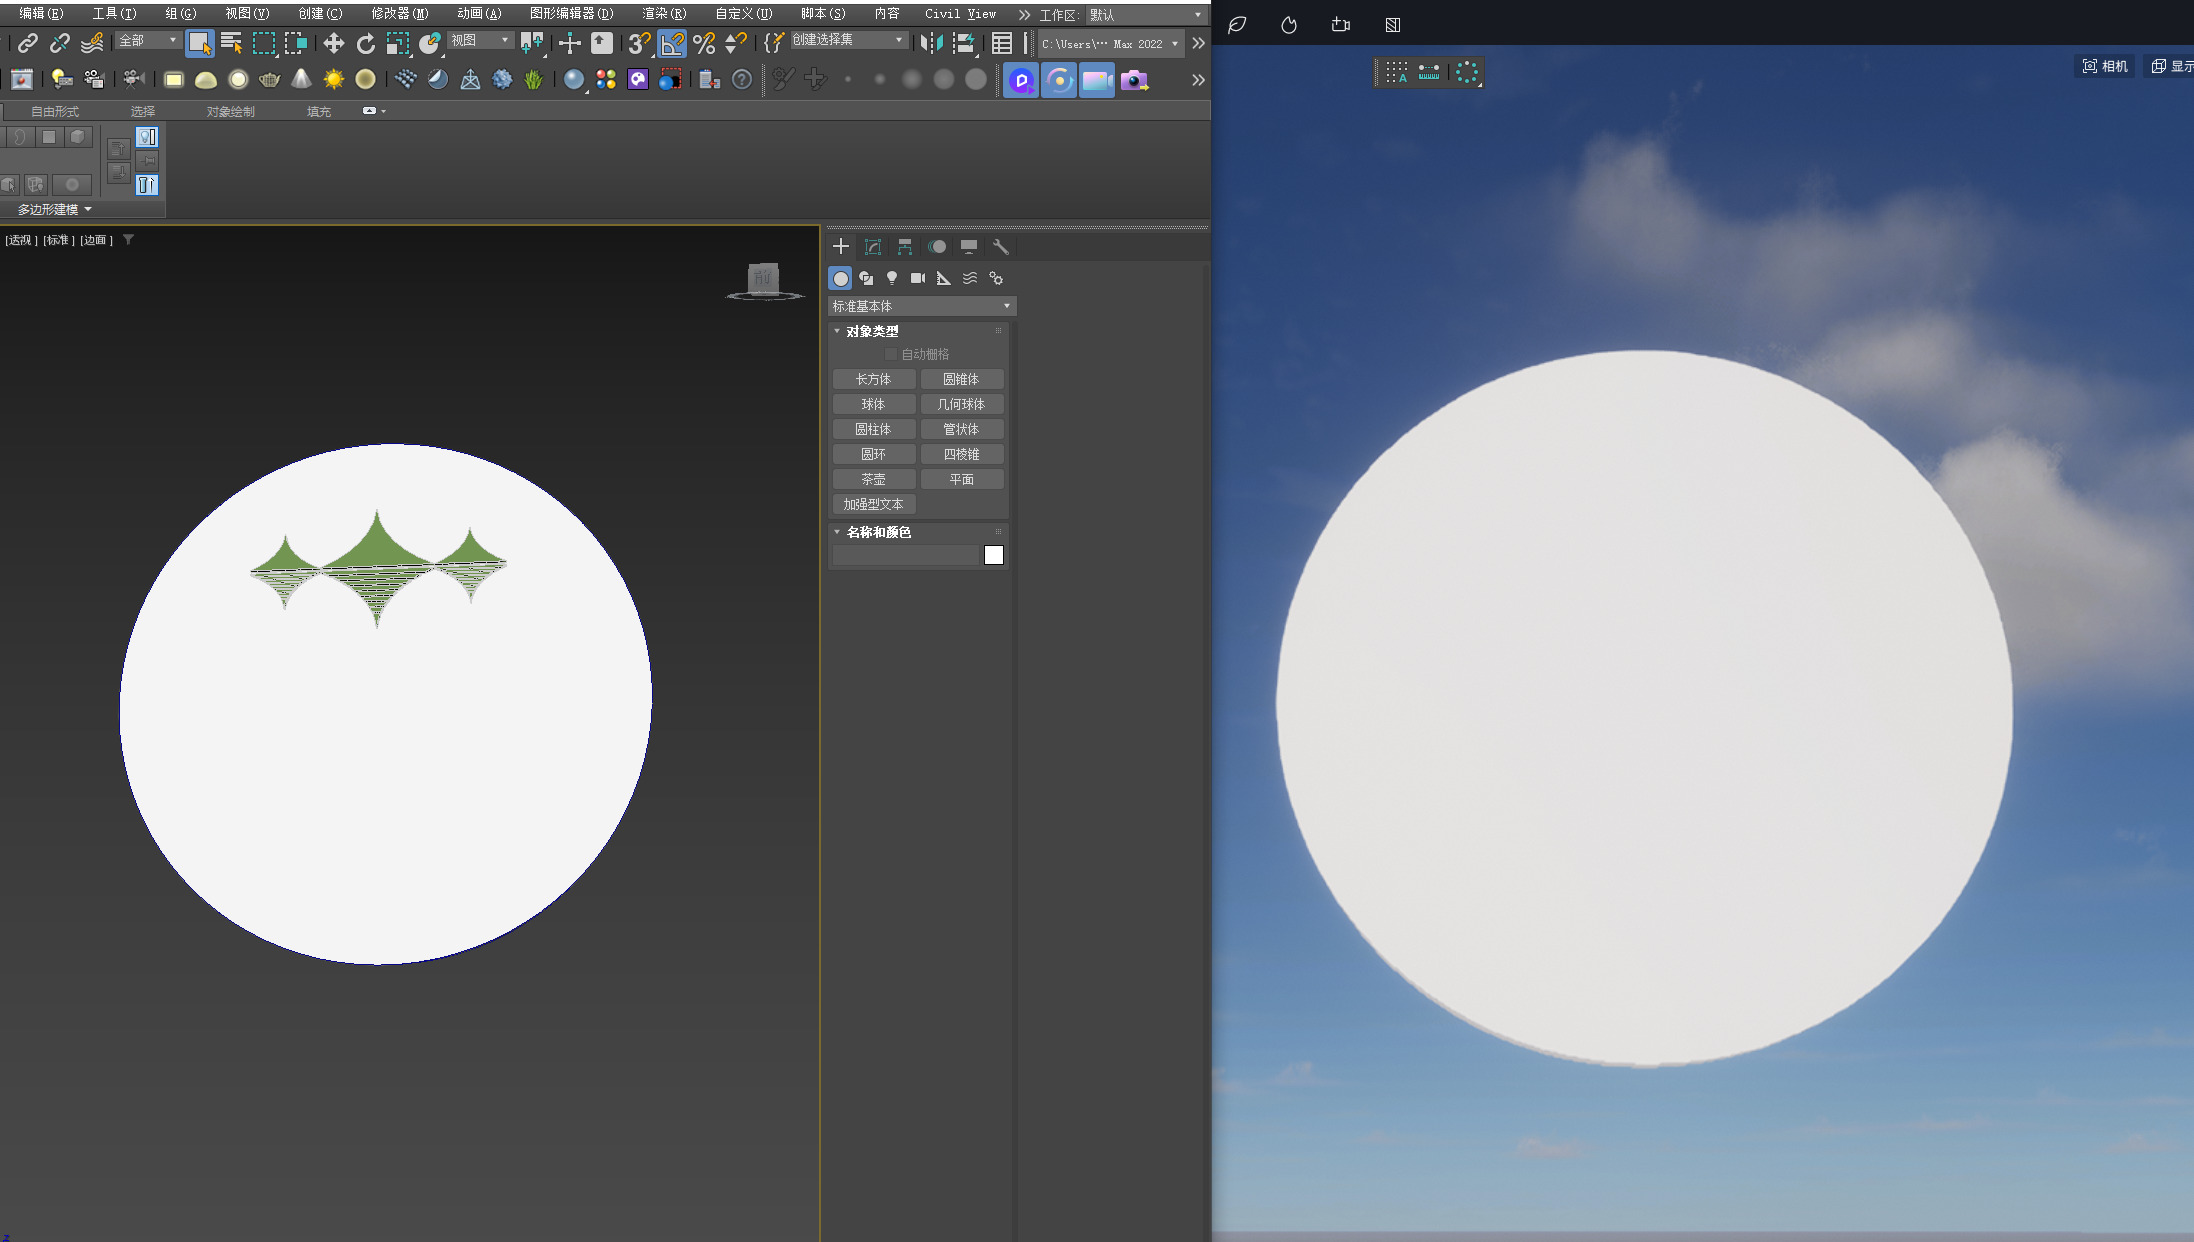Open the Hierarchy command panel tab
2194x1242 pixels.
tap(905, 247)
